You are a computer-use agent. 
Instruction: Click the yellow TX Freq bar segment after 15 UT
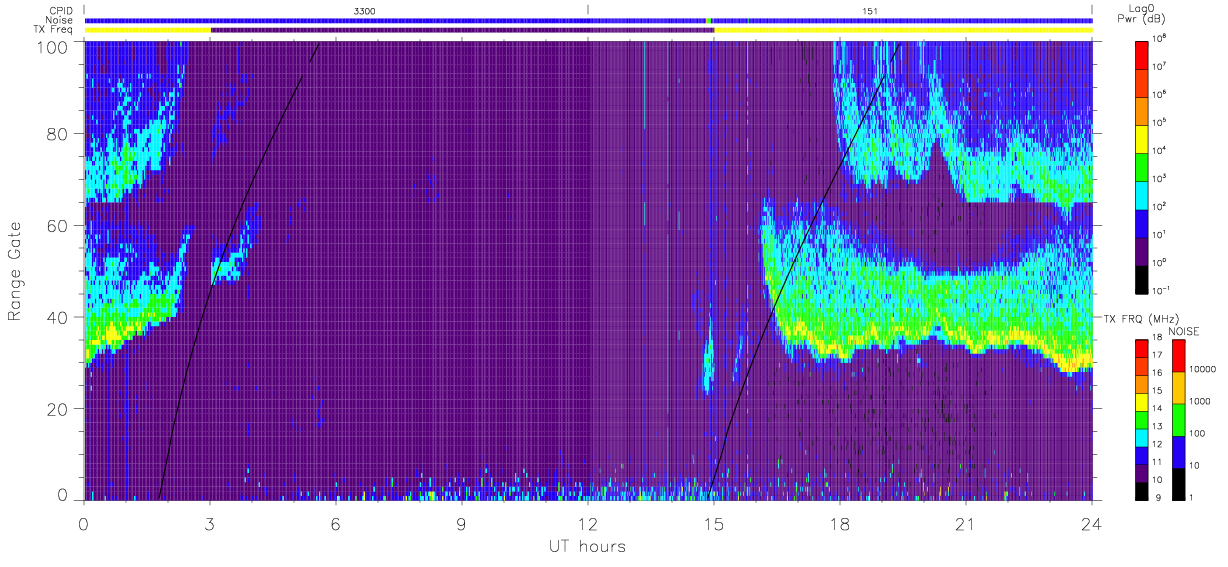coord(903,30)
